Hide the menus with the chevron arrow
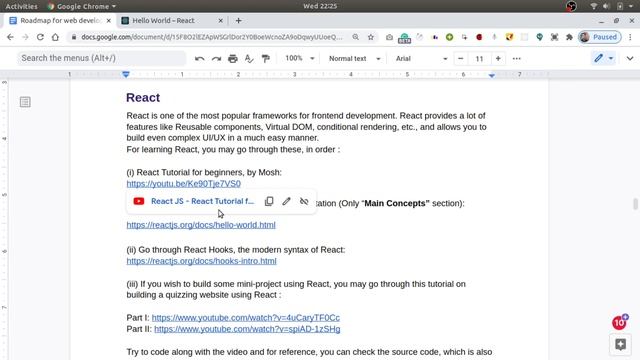 tap(630, 58)
